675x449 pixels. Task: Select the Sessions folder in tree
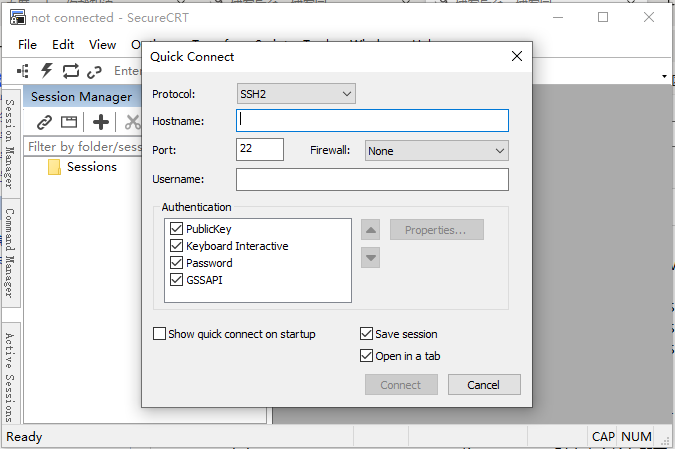click(91, 167)
